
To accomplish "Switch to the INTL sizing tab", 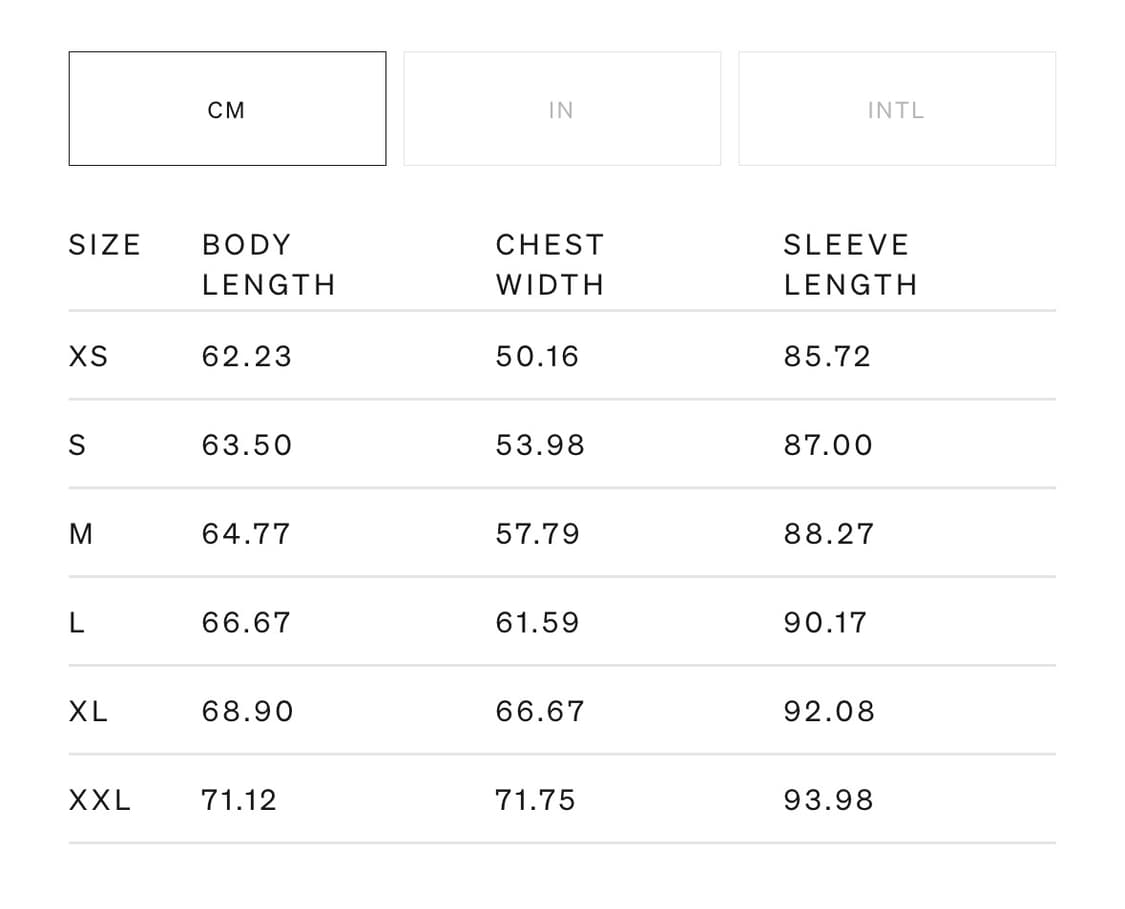I will (896, 109).
